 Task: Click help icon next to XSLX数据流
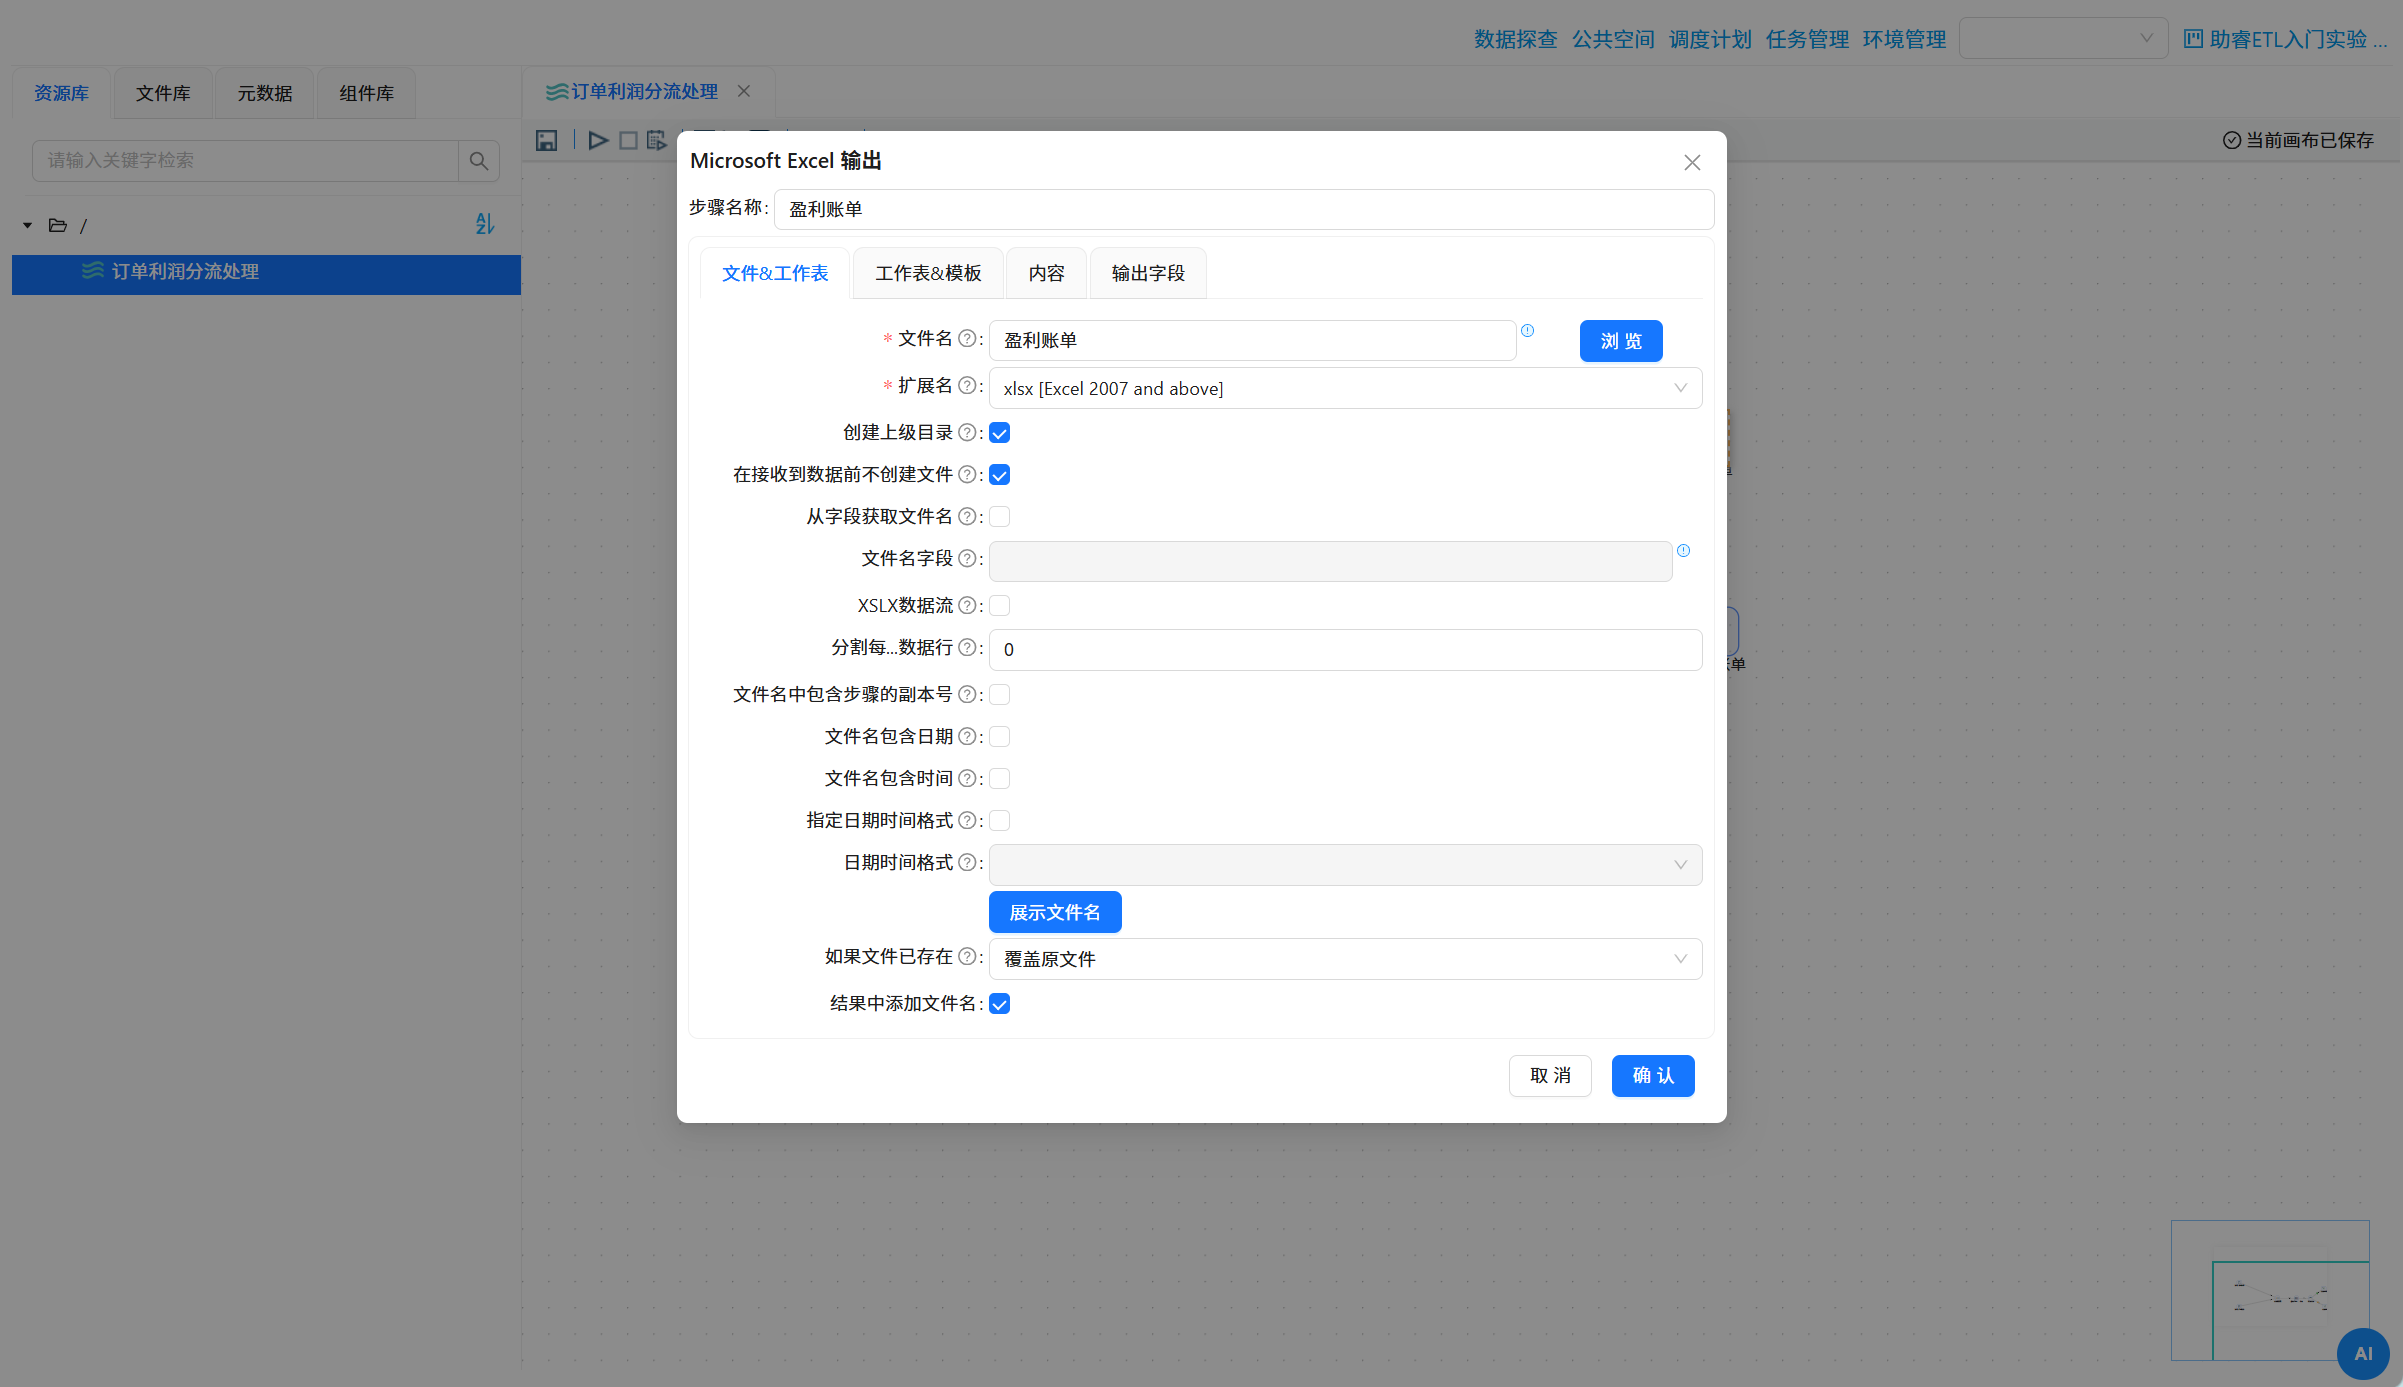(967, 606)
